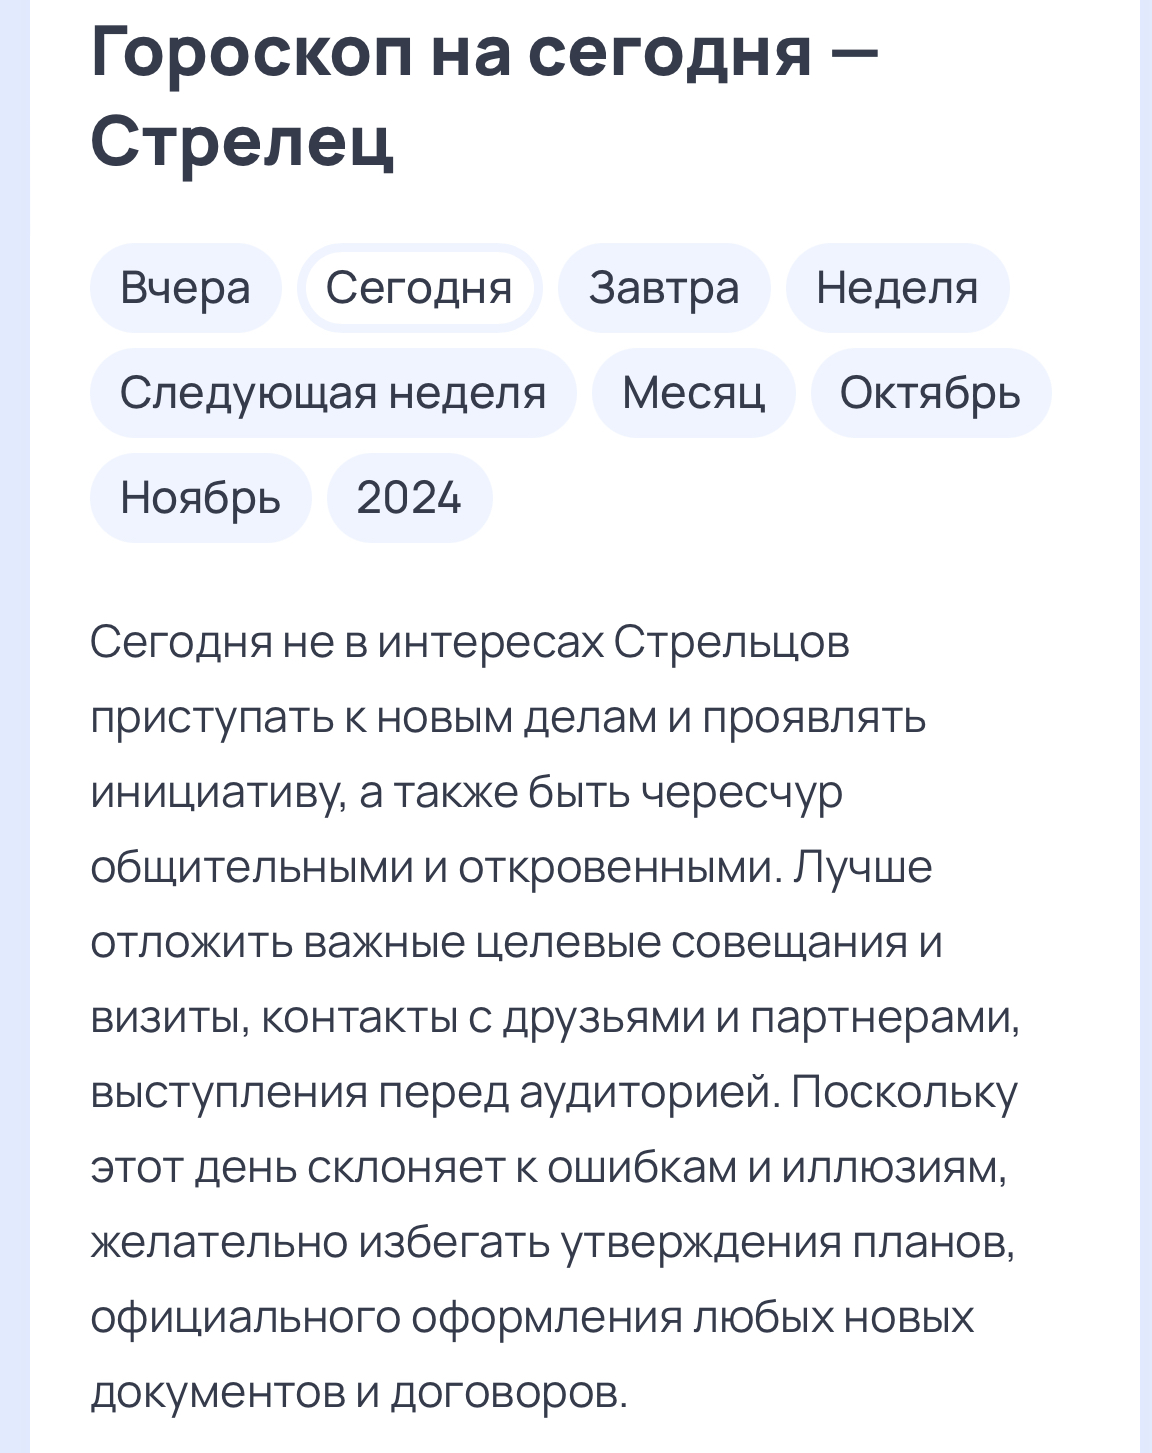Open the Вчера horoscope tab
This screenshot has height=1453, width=1152.
click(185, 289)
